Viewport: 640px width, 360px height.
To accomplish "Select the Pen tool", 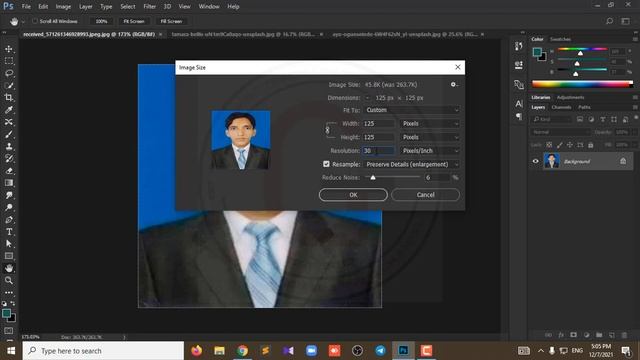I will pyautogui.click(x=9, y=220).
